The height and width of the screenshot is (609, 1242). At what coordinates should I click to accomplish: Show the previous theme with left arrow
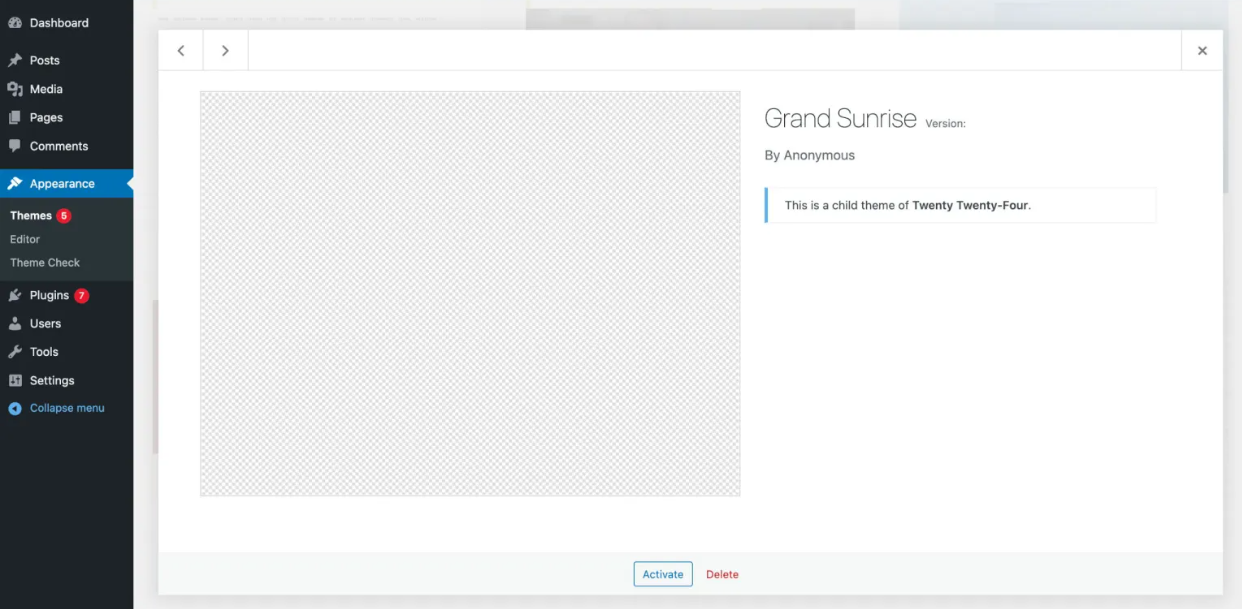[x=181, y=50]
